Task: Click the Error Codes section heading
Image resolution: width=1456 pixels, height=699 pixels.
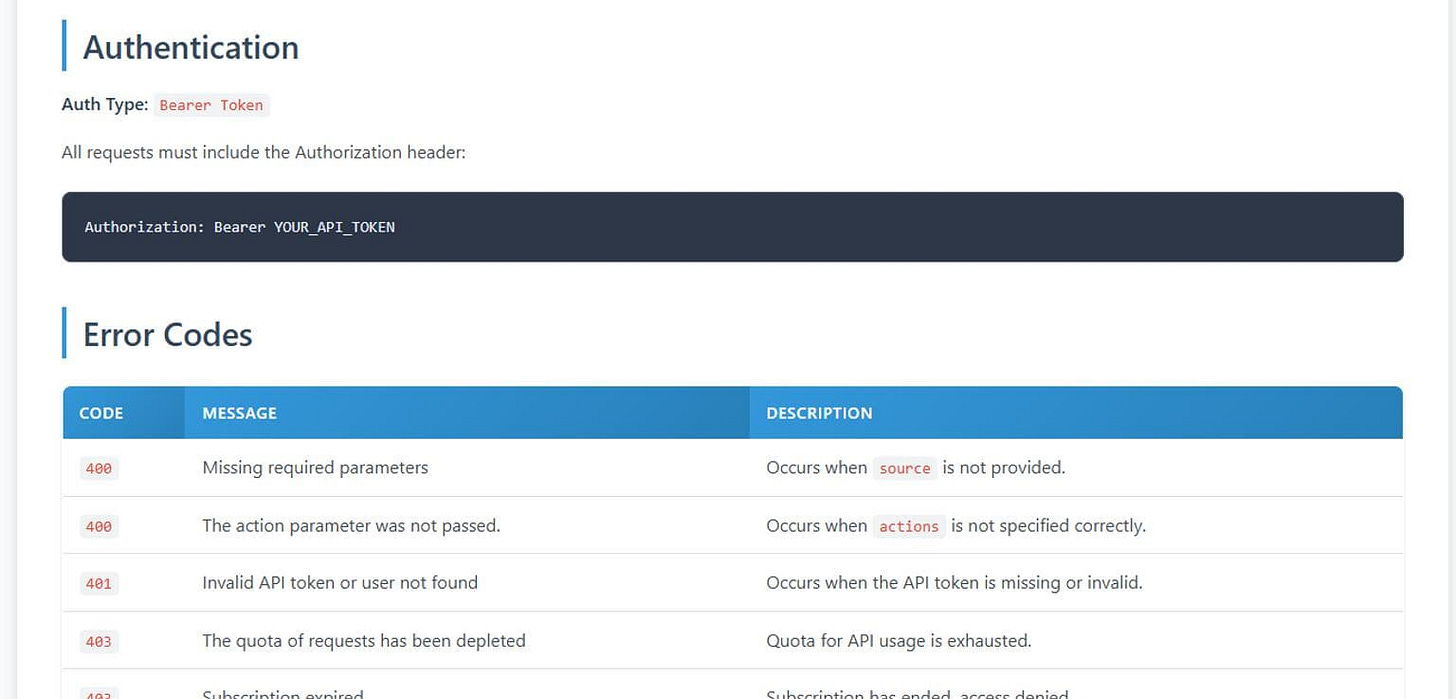Action: coord(166,335)
